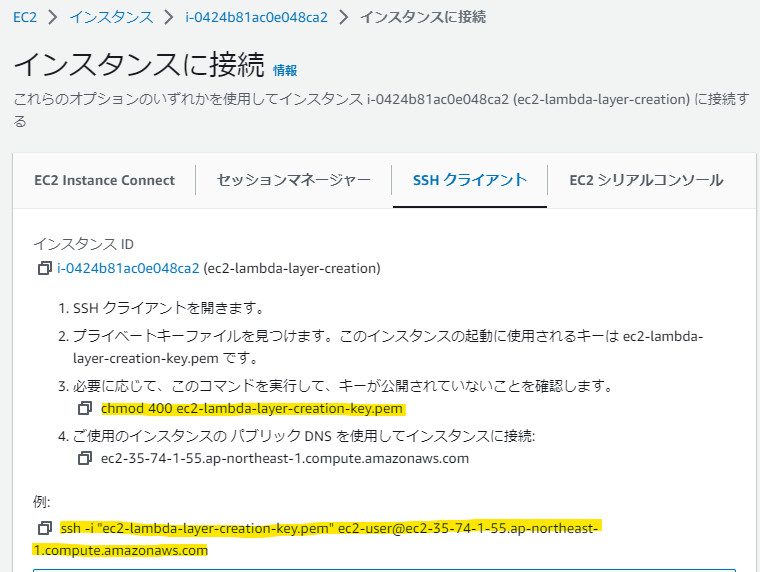Copy the chmod 400 command

(x=85, y=408)
